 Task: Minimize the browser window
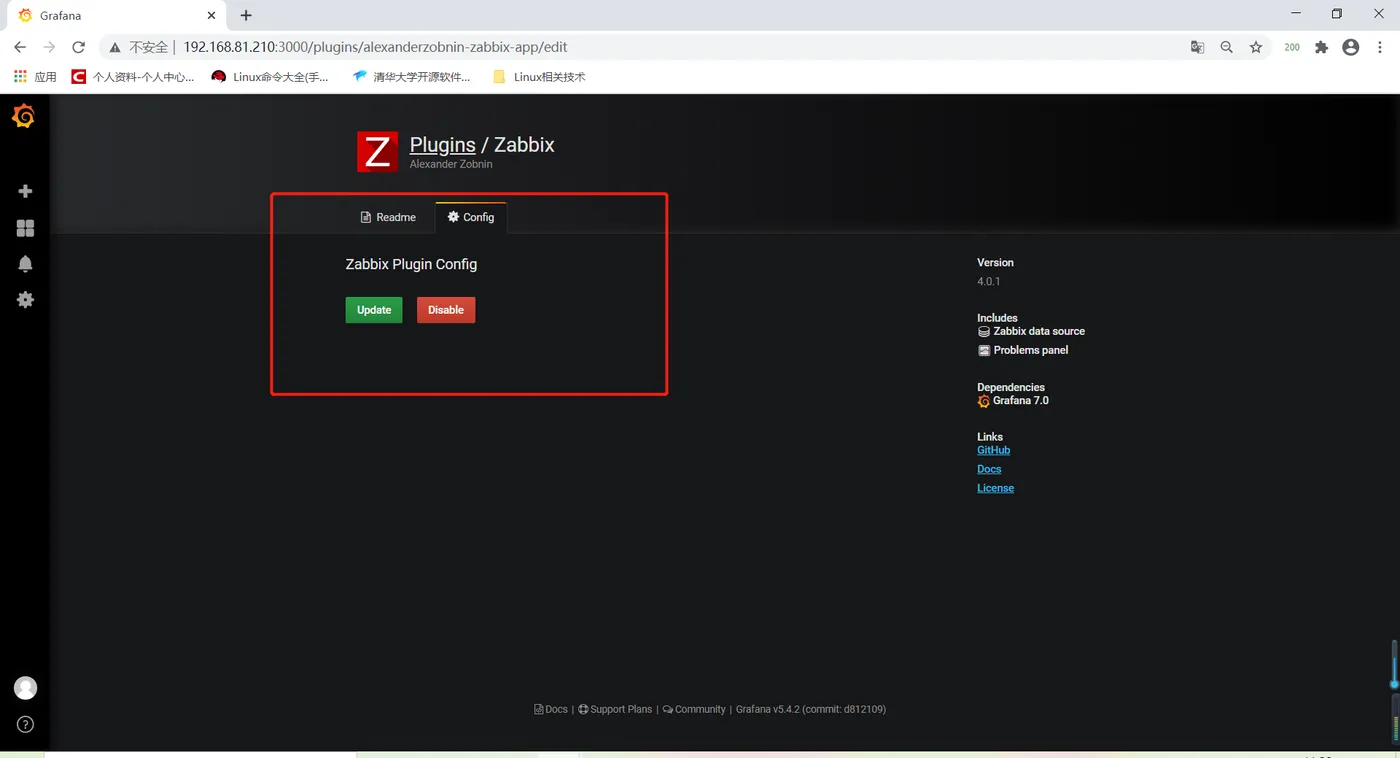coord(1296,14)
